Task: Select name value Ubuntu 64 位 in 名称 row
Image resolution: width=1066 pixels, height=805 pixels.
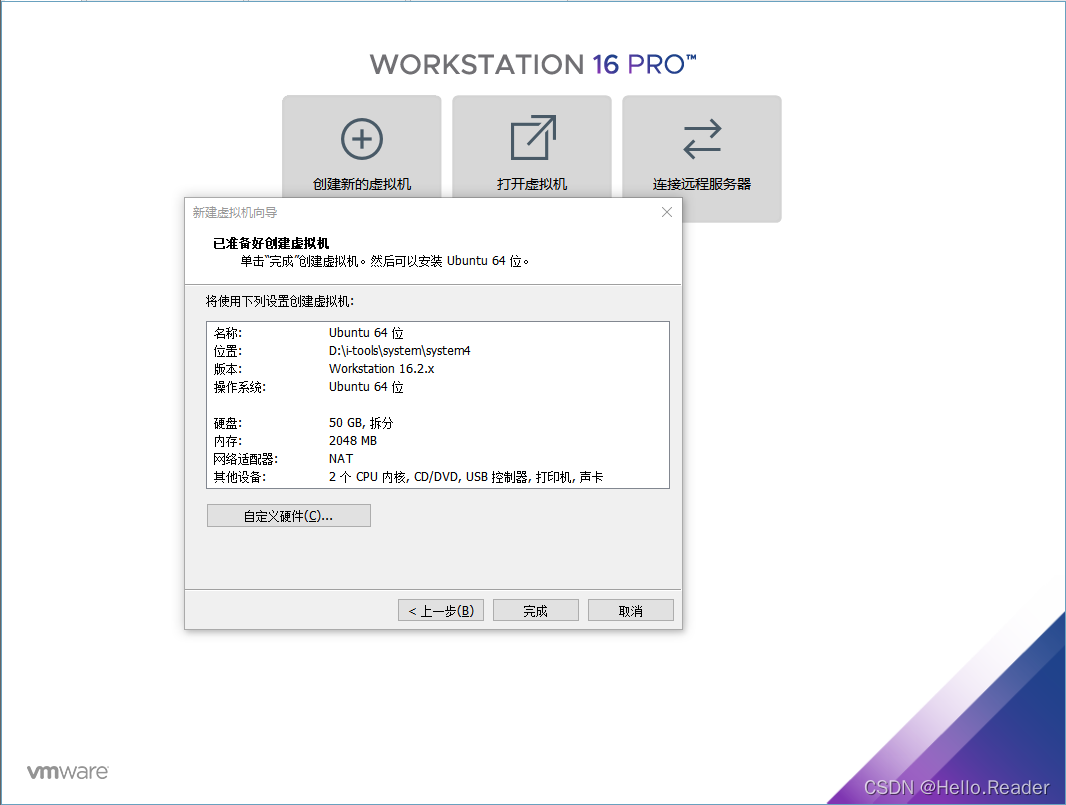Action: [366, 332]
